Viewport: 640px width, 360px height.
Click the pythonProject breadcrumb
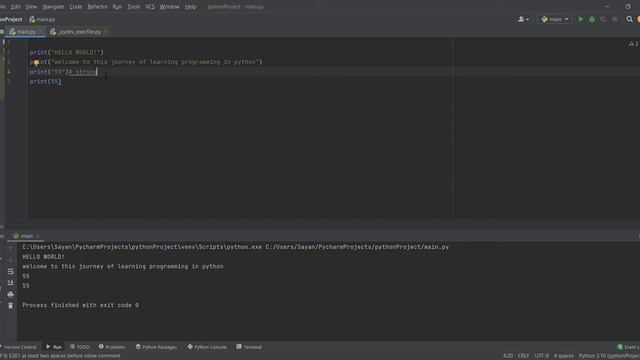tap(11, 19)
